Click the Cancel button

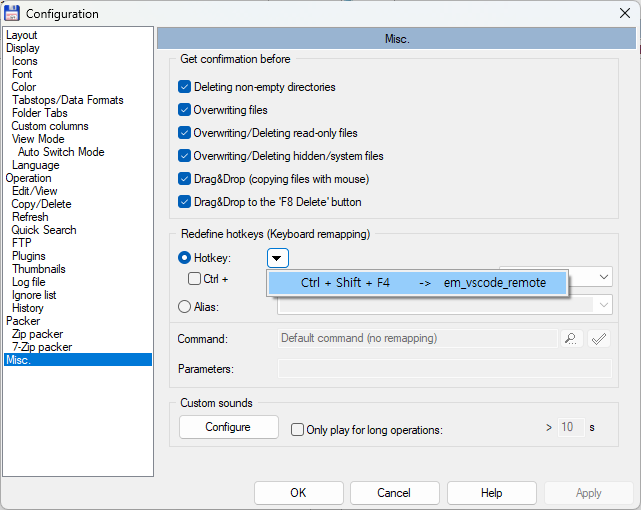pyautogui.click(x=394, y=493)
